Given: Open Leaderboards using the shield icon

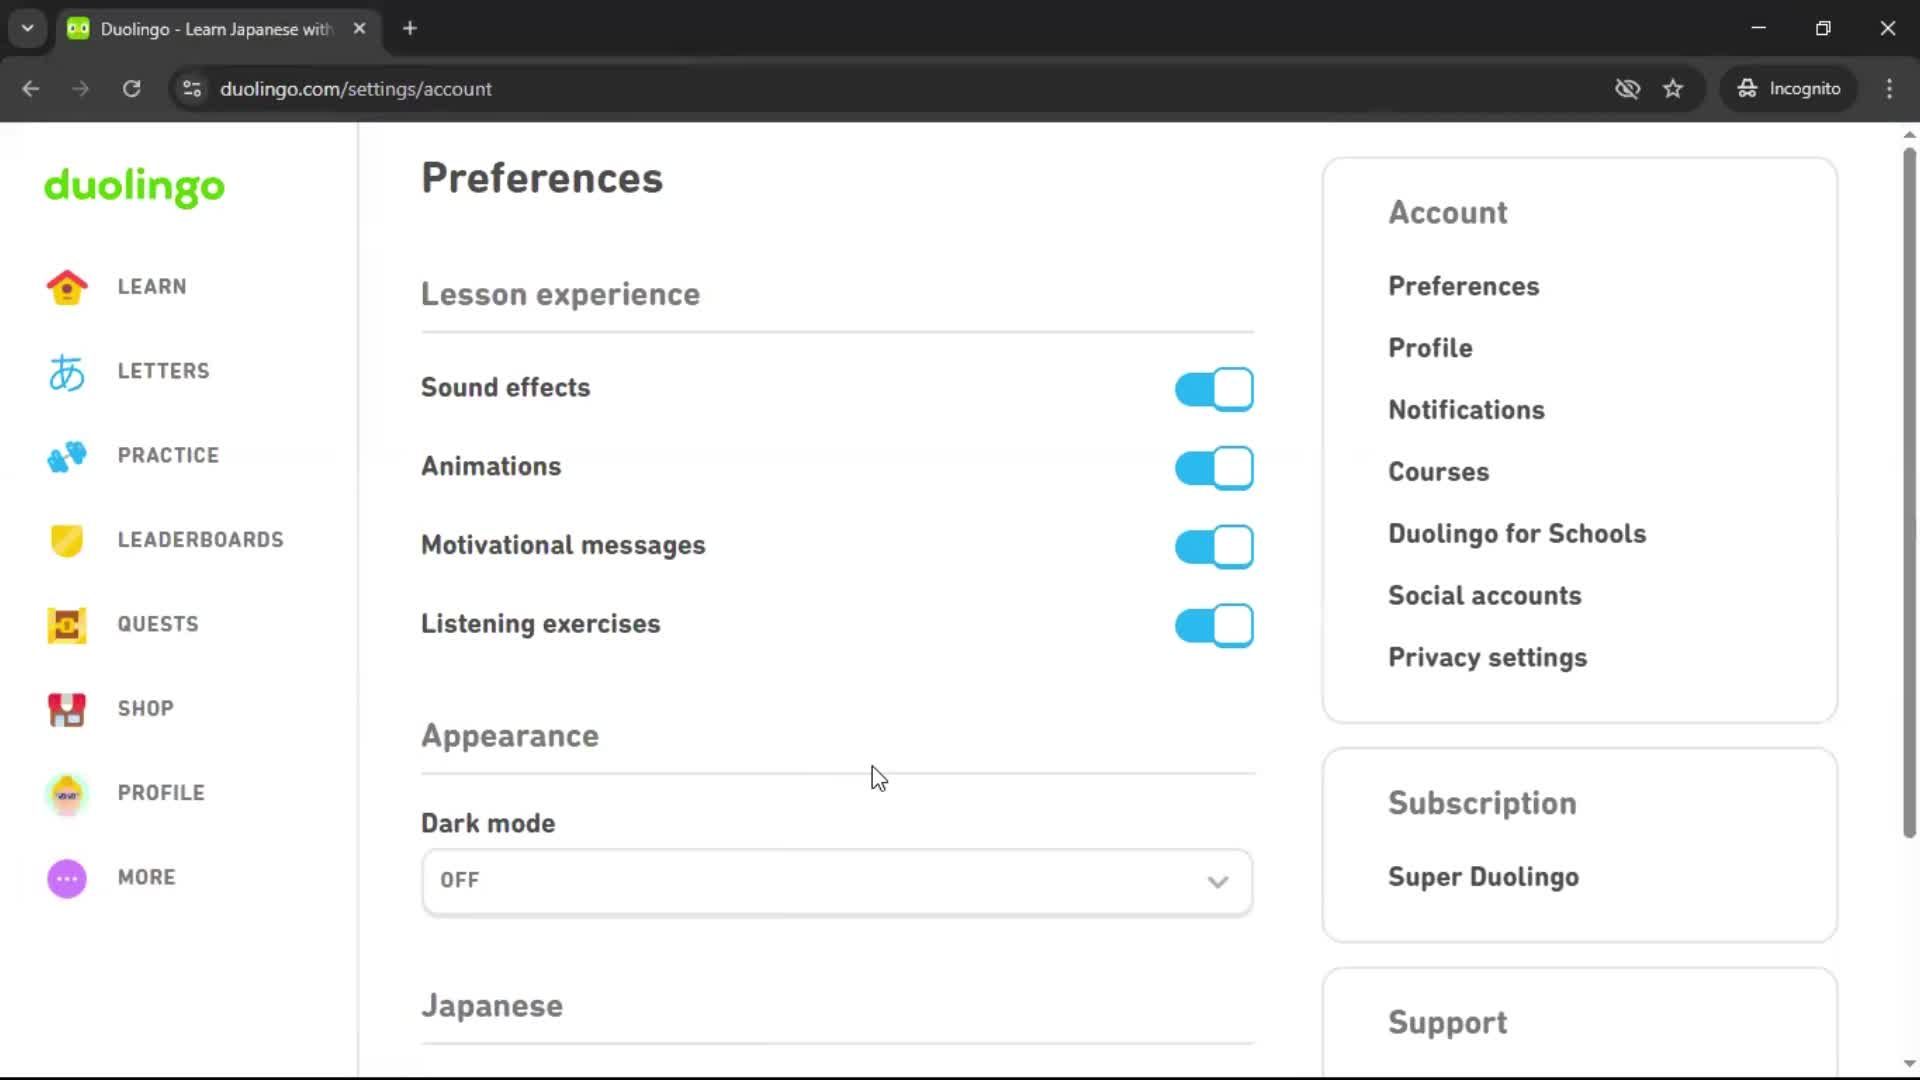Looking at the screenshot, I should (x=66, y=540).
